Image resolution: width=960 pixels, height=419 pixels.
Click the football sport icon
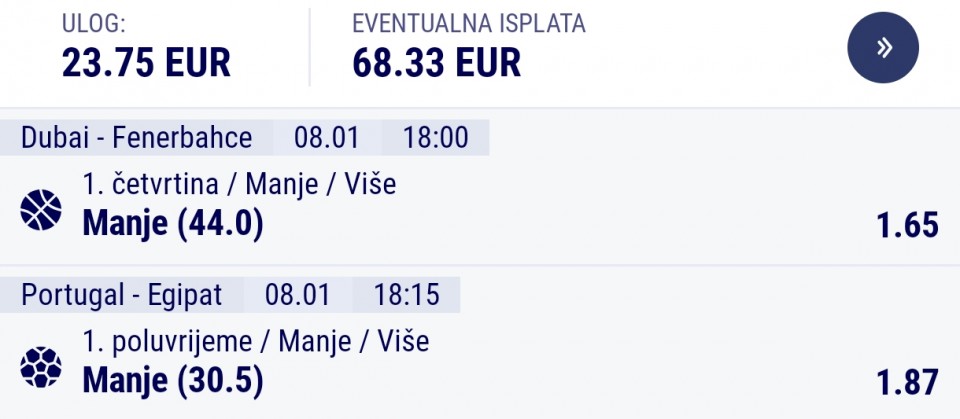coord(41,367)
